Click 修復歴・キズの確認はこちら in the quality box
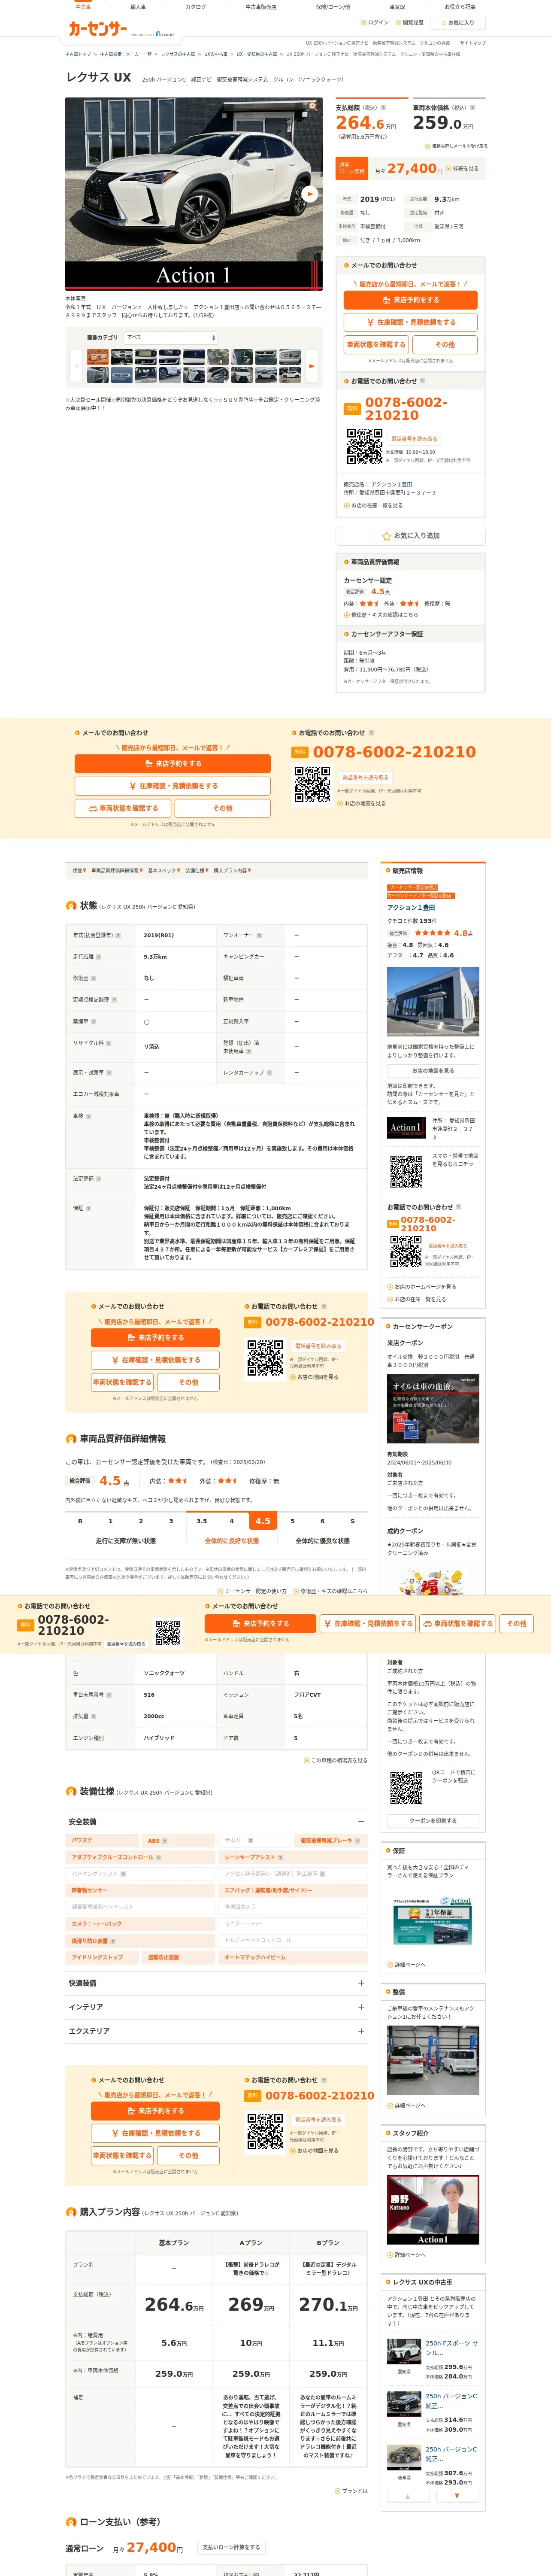551x2576 pixels. 382,615
